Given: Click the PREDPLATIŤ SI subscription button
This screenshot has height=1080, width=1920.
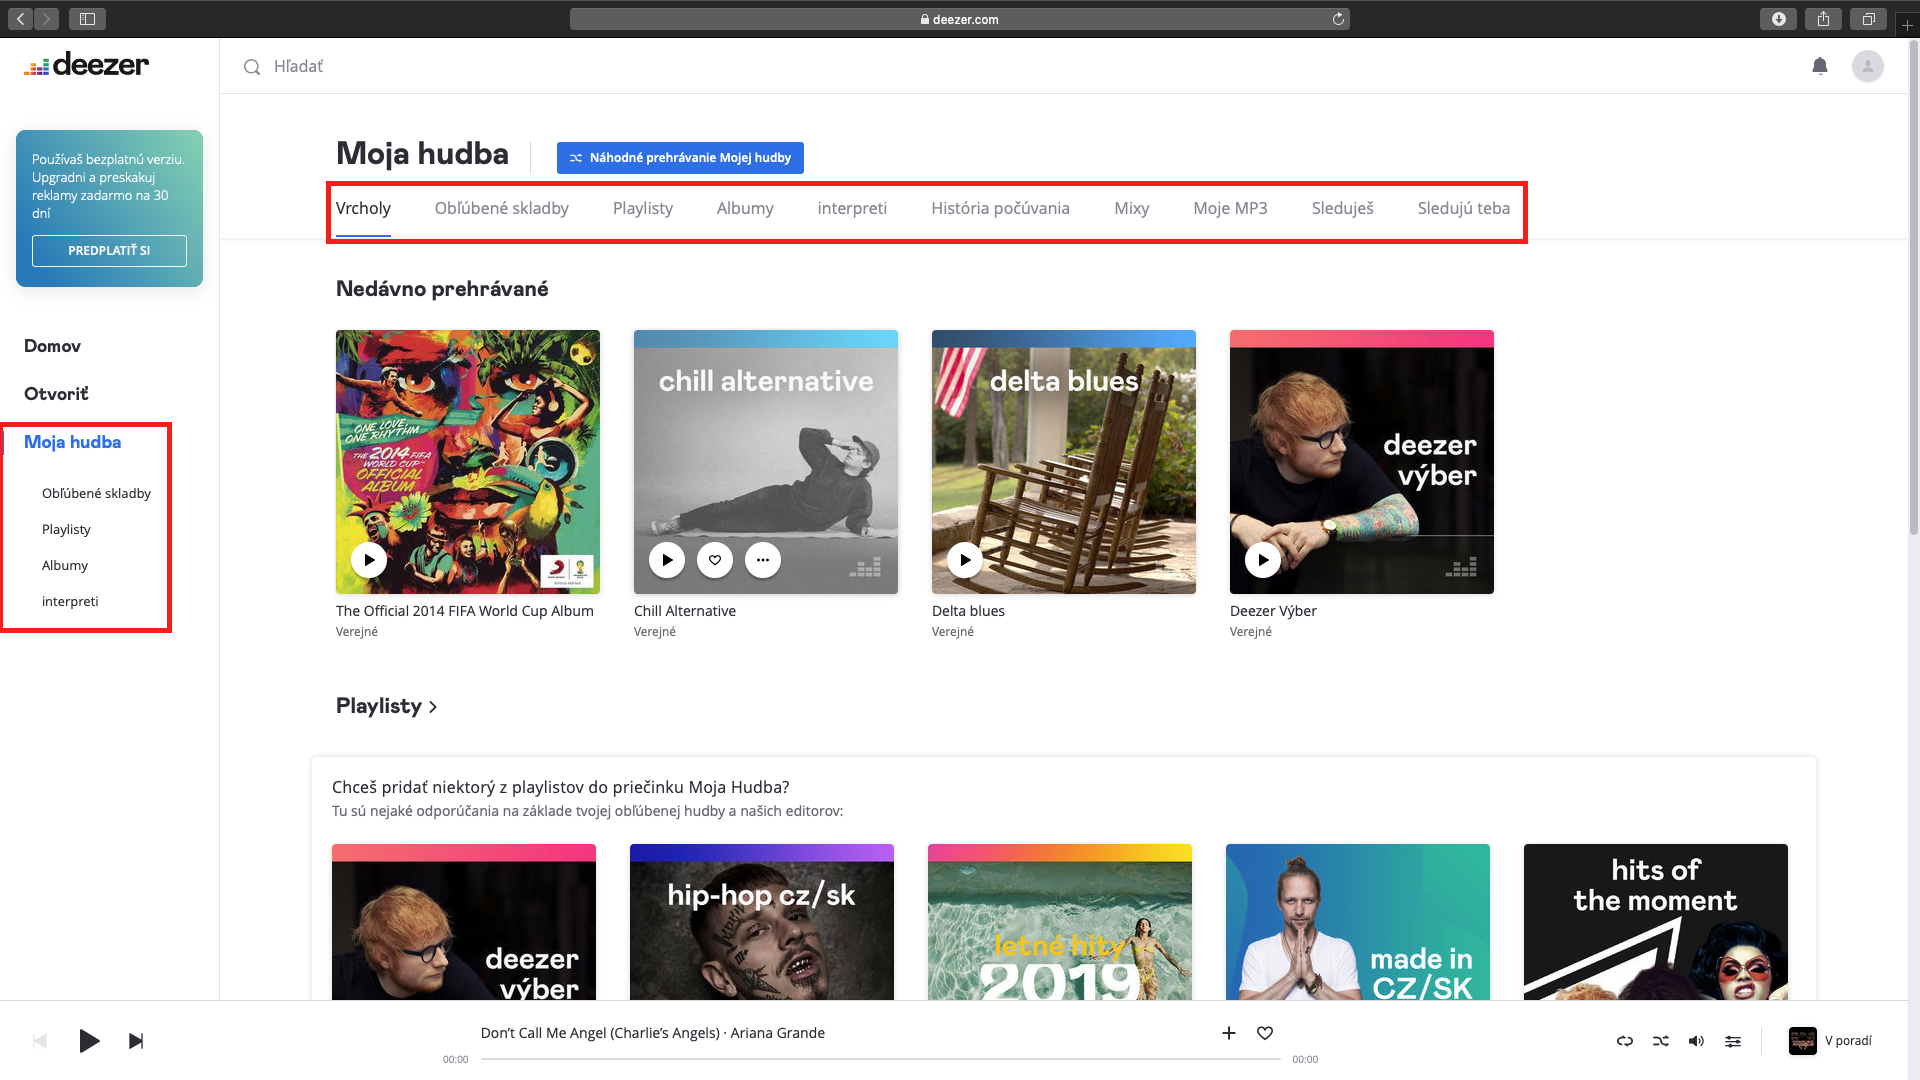Looking at the screenshot, I should click(x=109, y=251).
